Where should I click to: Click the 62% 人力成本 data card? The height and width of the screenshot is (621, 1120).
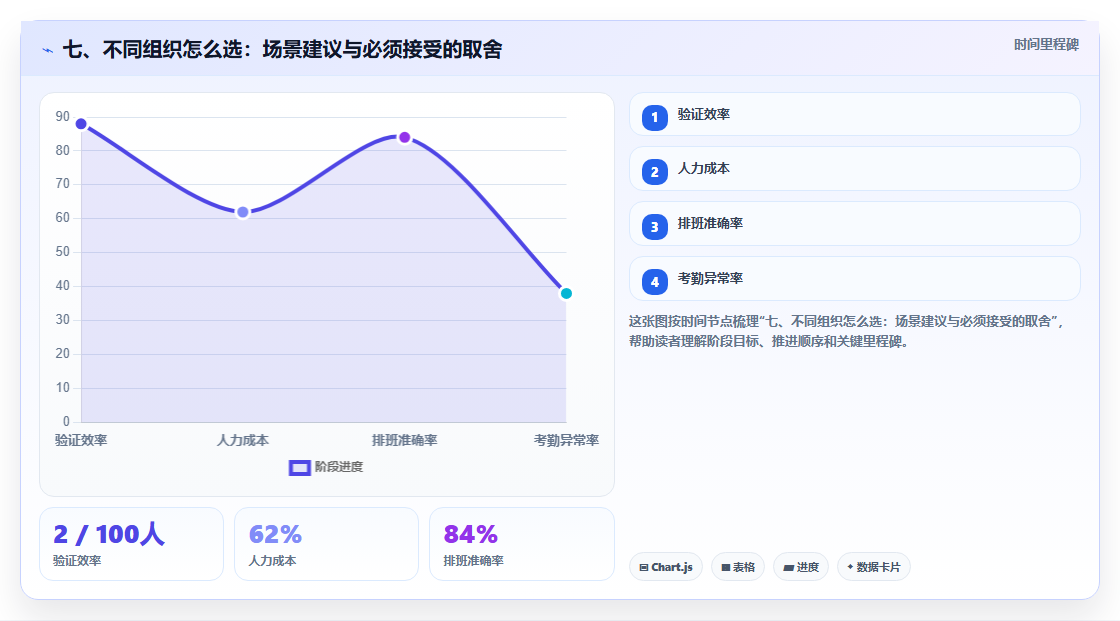(x=326, y=544)
